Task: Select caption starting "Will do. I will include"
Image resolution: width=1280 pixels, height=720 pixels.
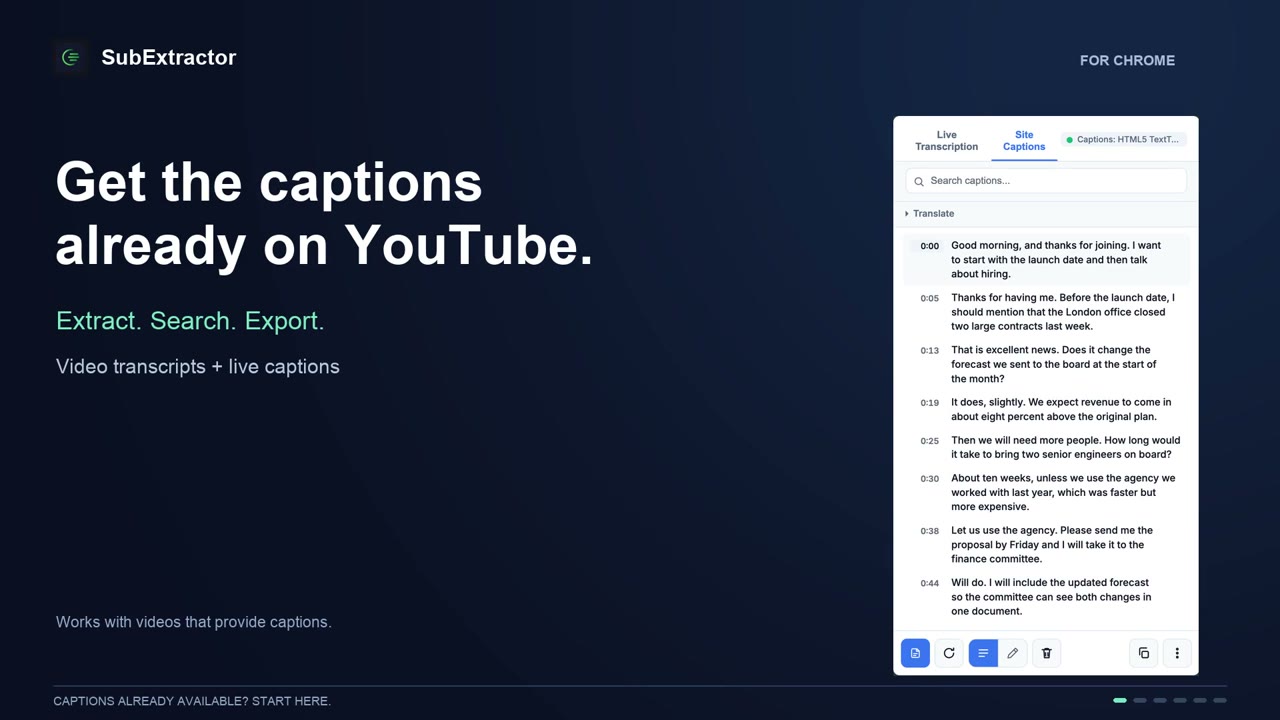Action: tap(1051, 597)
